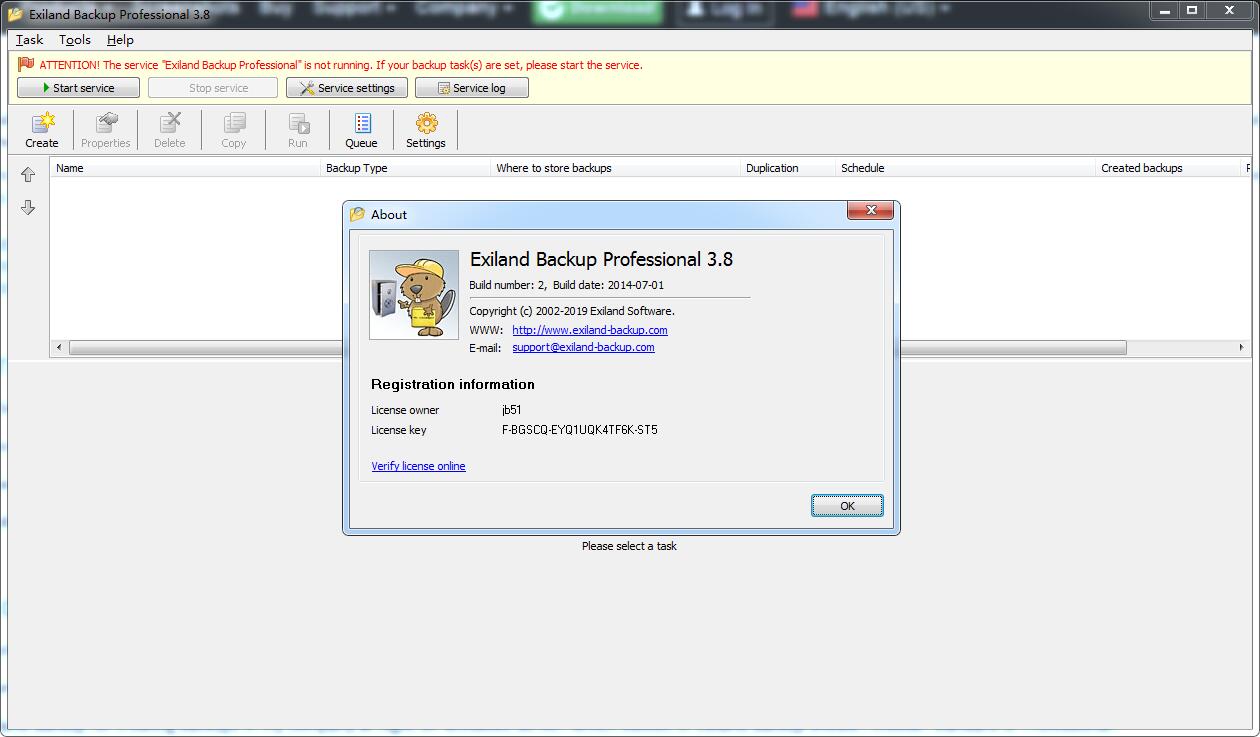Click the Copy task toolbar icon
The image size is (1260, 737).
point(233,129)
